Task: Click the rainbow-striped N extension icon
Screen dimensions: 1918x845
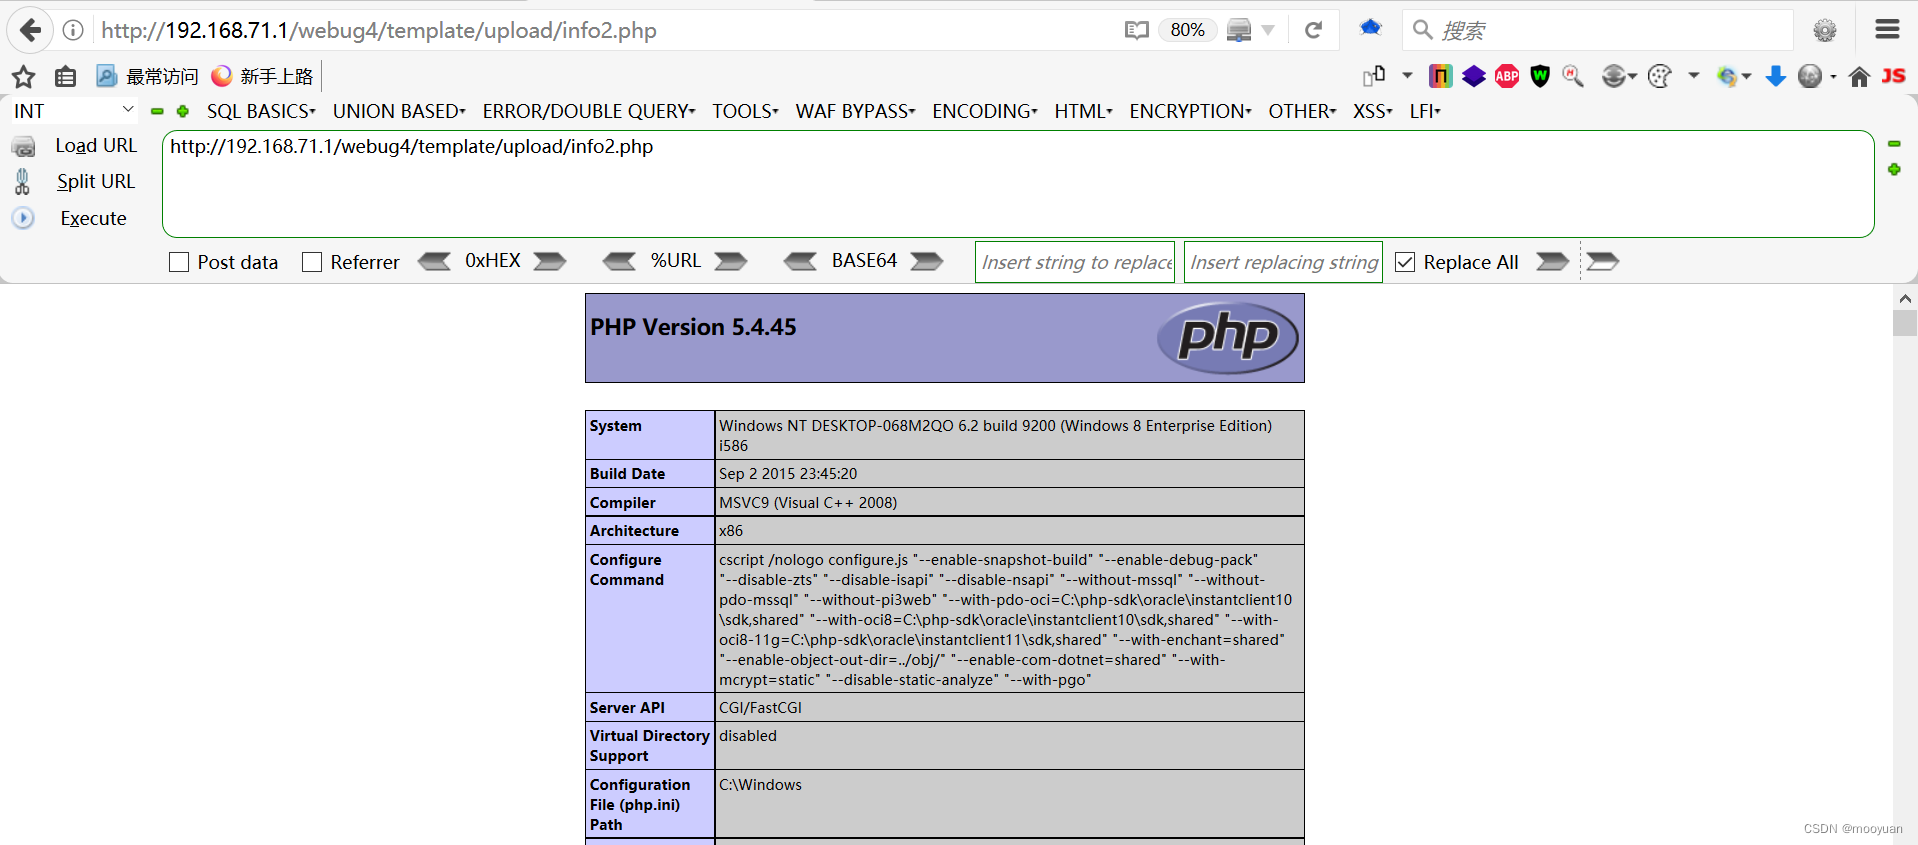Action: [x=1440, y=76]
